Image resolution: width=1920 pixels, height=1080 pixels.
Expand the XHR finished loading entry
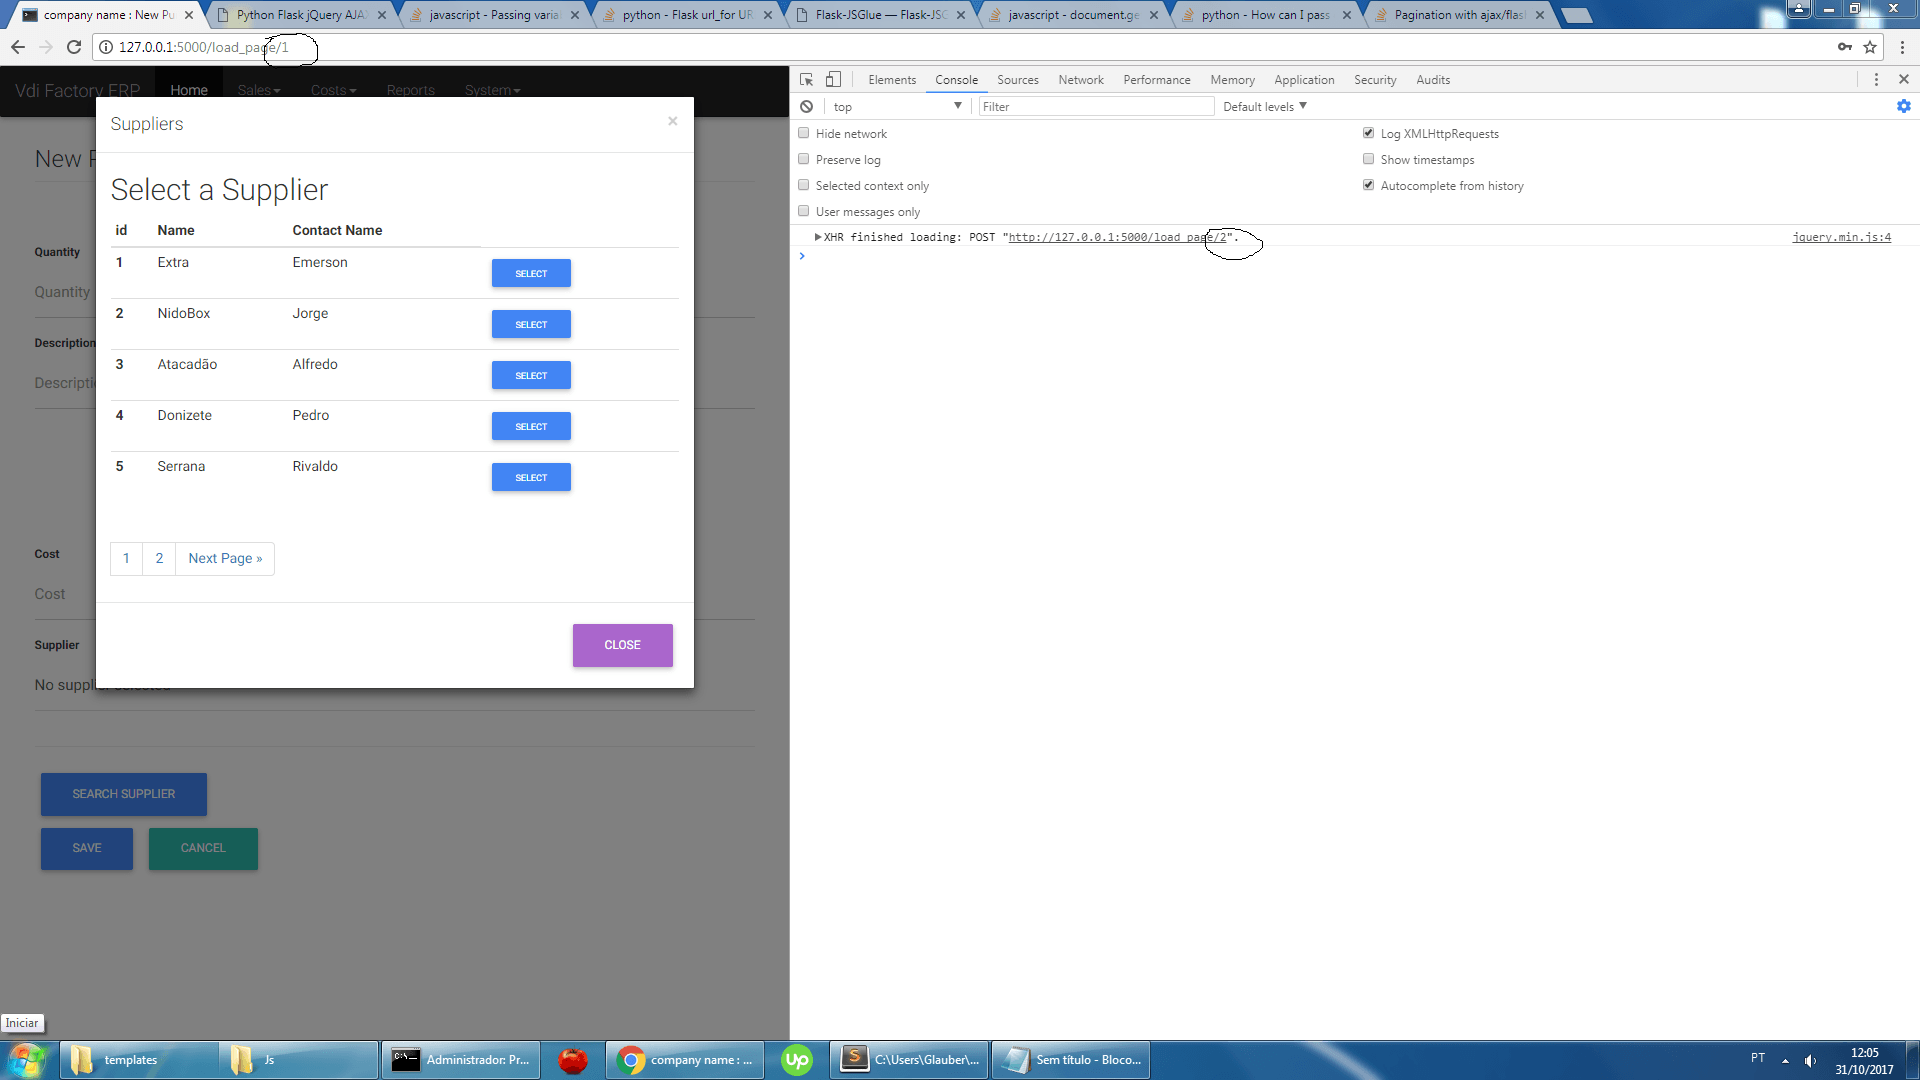[818, 237]
